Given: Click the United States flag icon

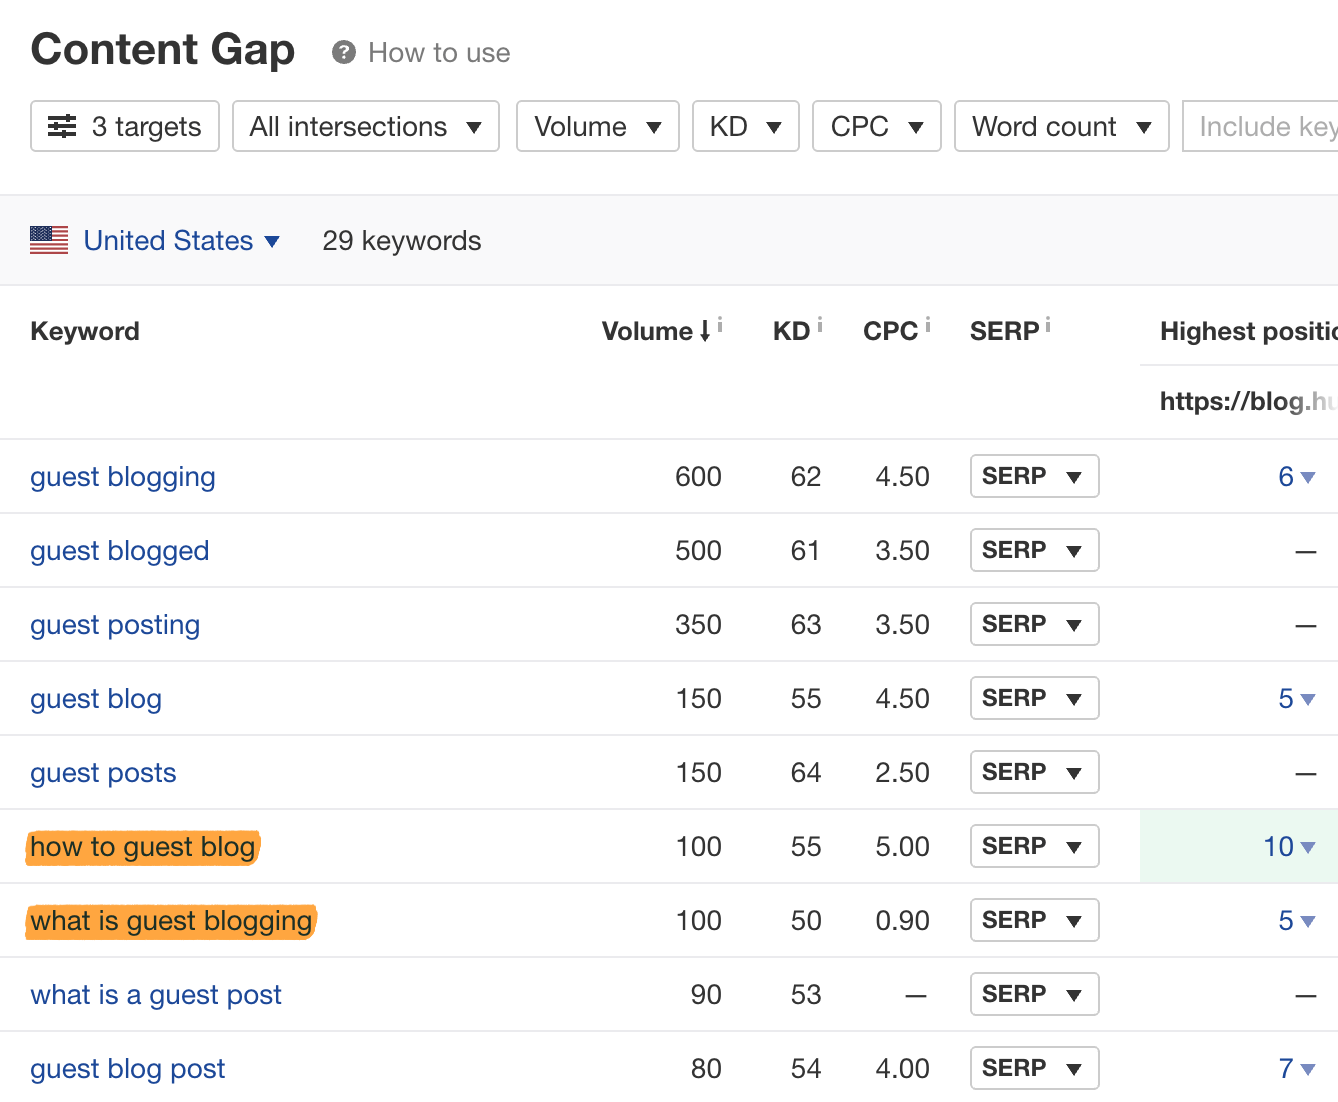Looking at the screenshot, I should tap(49, 241).
